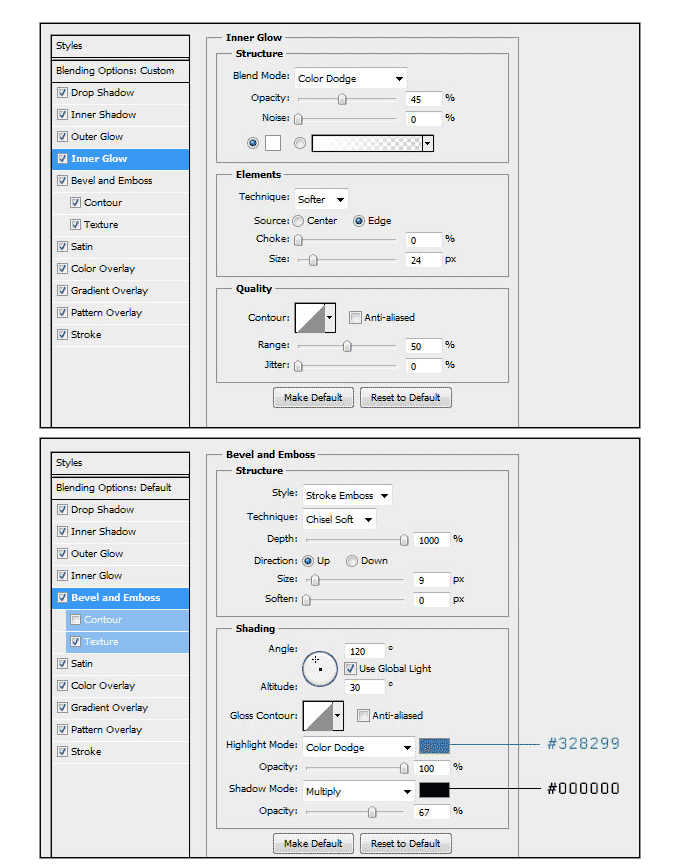Click the bevel Size field showing 9

pos(432,580)
